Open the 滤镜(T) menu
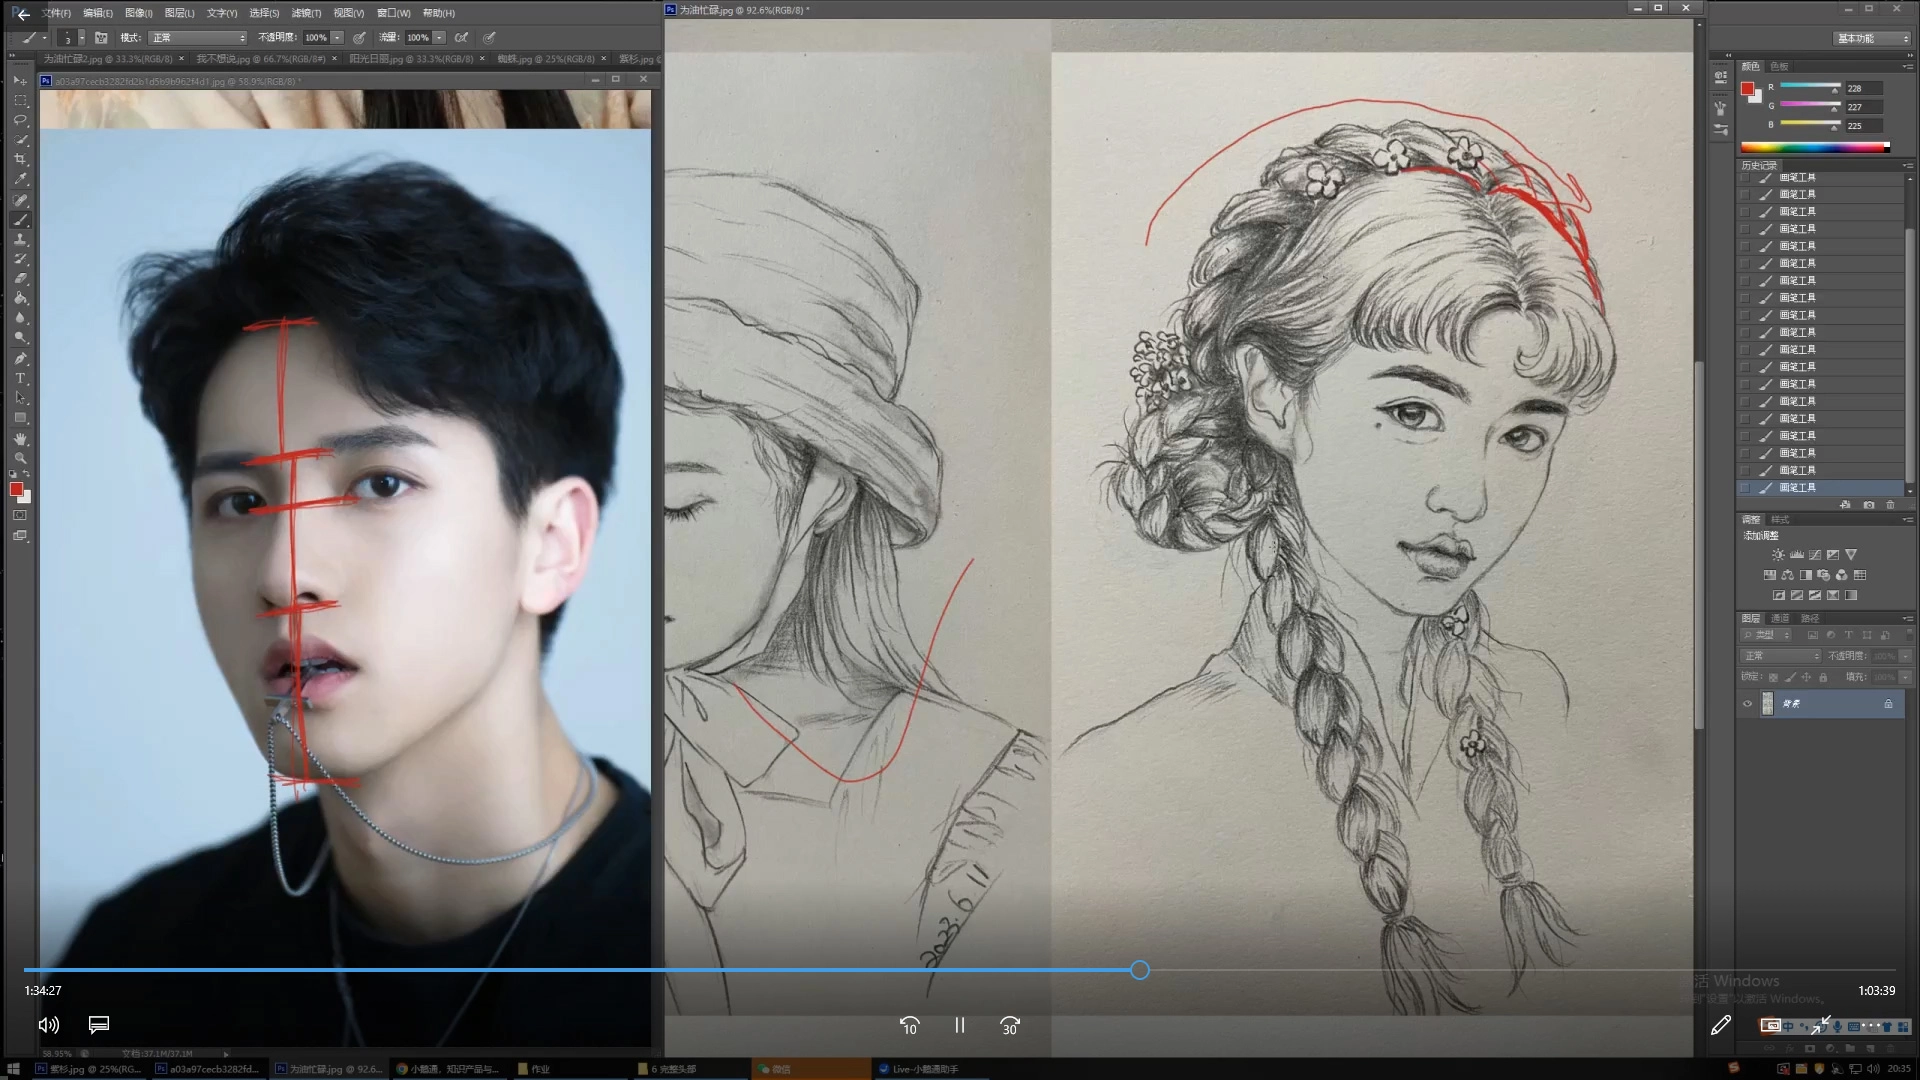1920x1080 pixels. (x=306, y=13)
